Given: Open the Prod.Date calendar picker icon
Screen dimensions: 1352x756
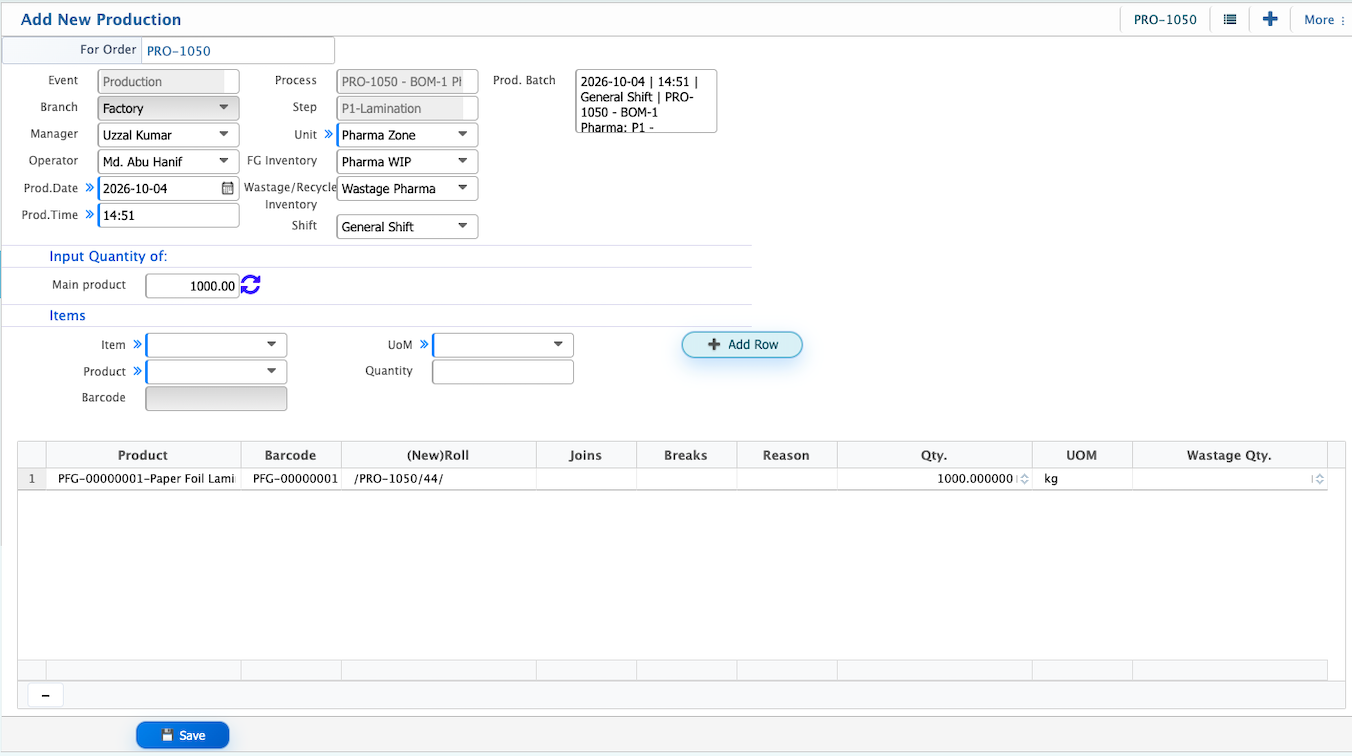Looking at the screenshot, I should (227, 188).
